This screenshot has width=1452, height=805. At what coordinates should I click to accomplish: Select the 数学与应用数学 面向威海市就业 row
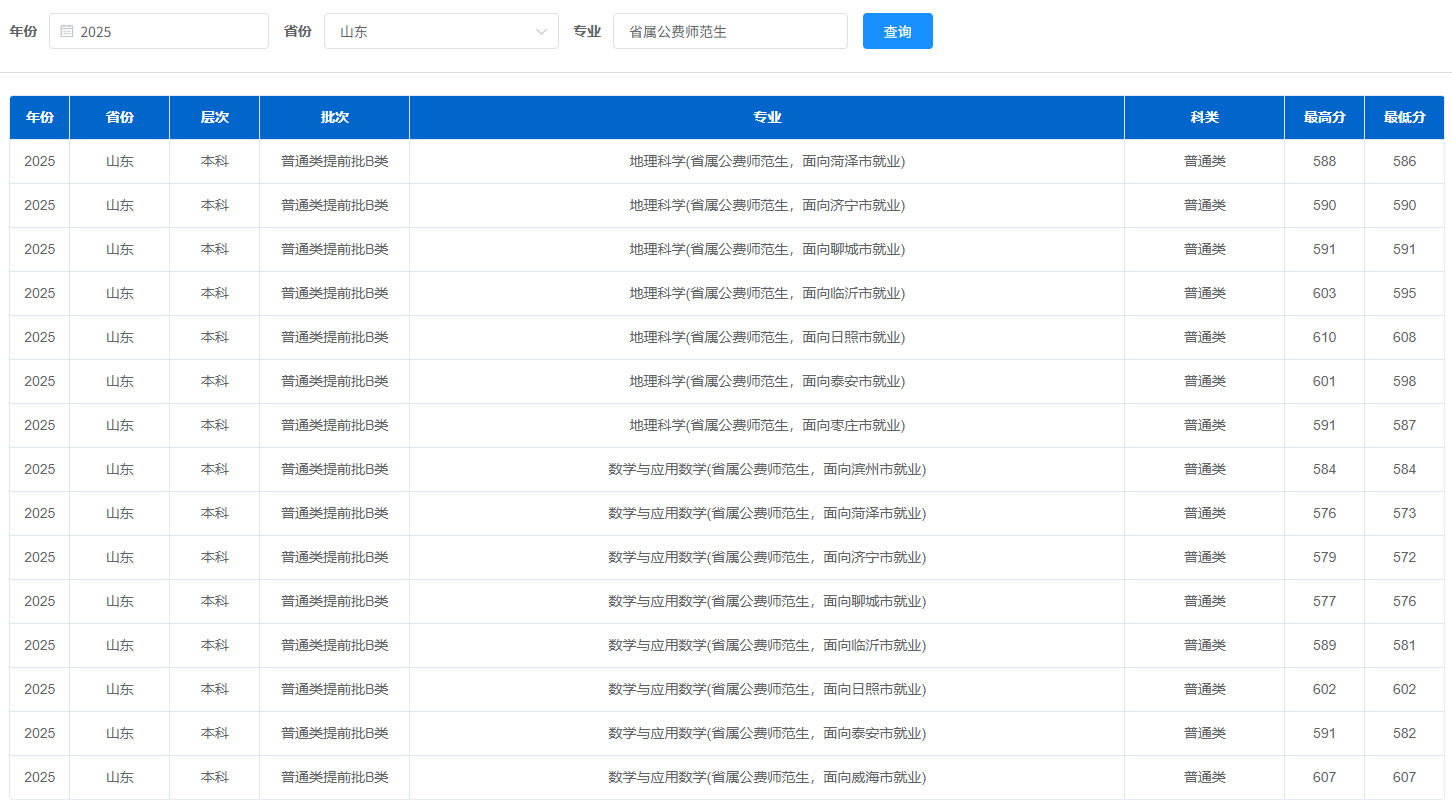(767, 777)
